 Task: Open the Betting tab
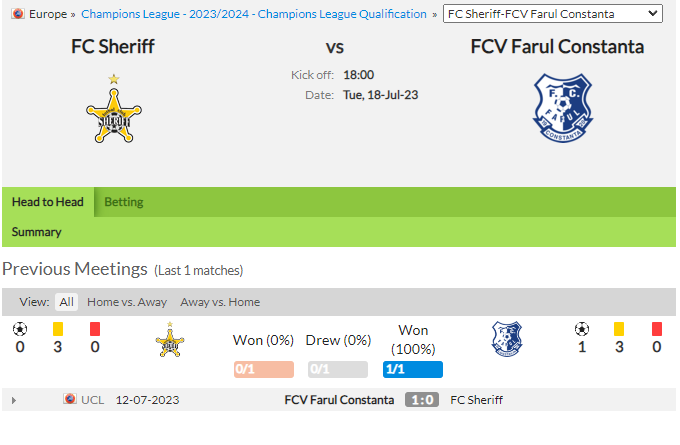coord(124,202)
